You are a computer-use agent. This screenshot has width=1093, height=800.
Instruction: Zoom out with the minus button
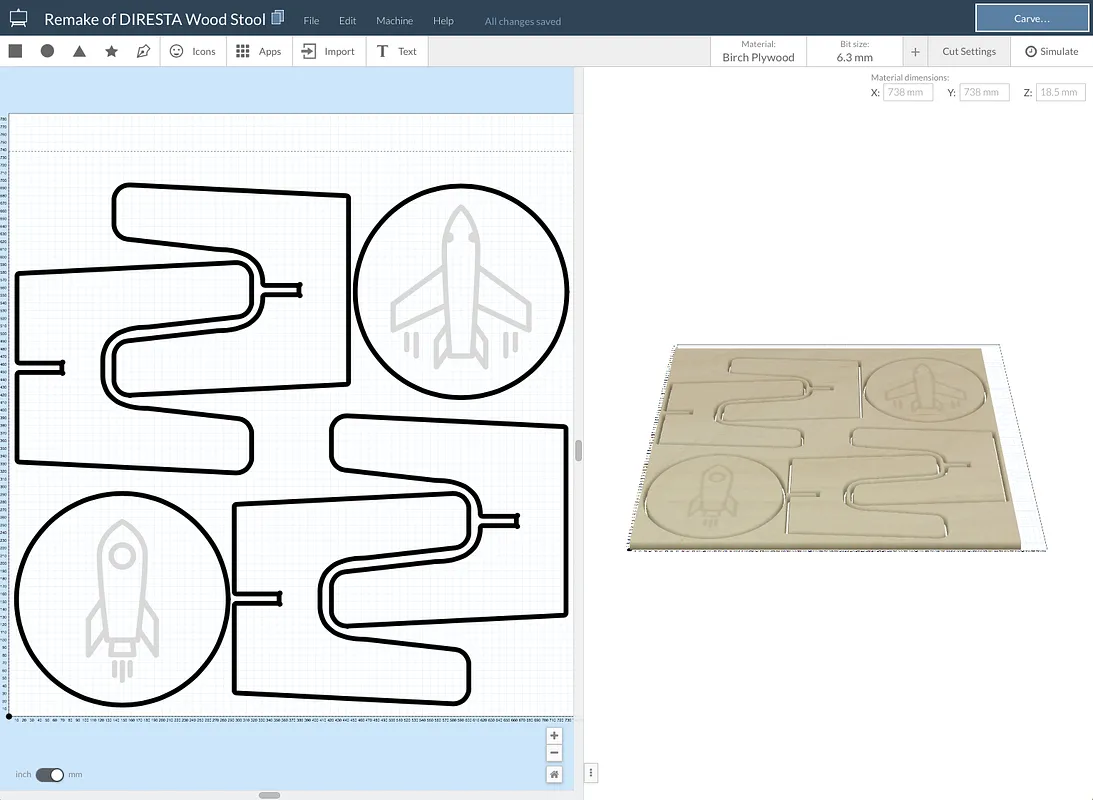tap(554, 753)
